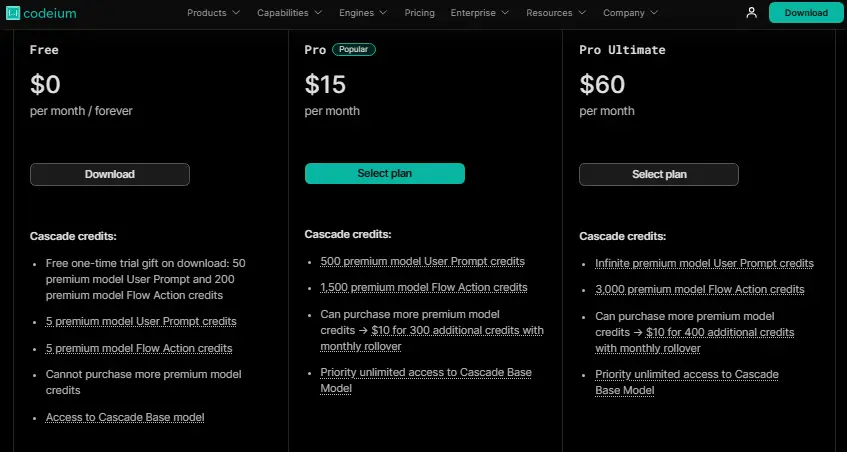The width and height of the screenshot is (847, 452).
Task: Open the user account profile icon
Action: point(751,13)
